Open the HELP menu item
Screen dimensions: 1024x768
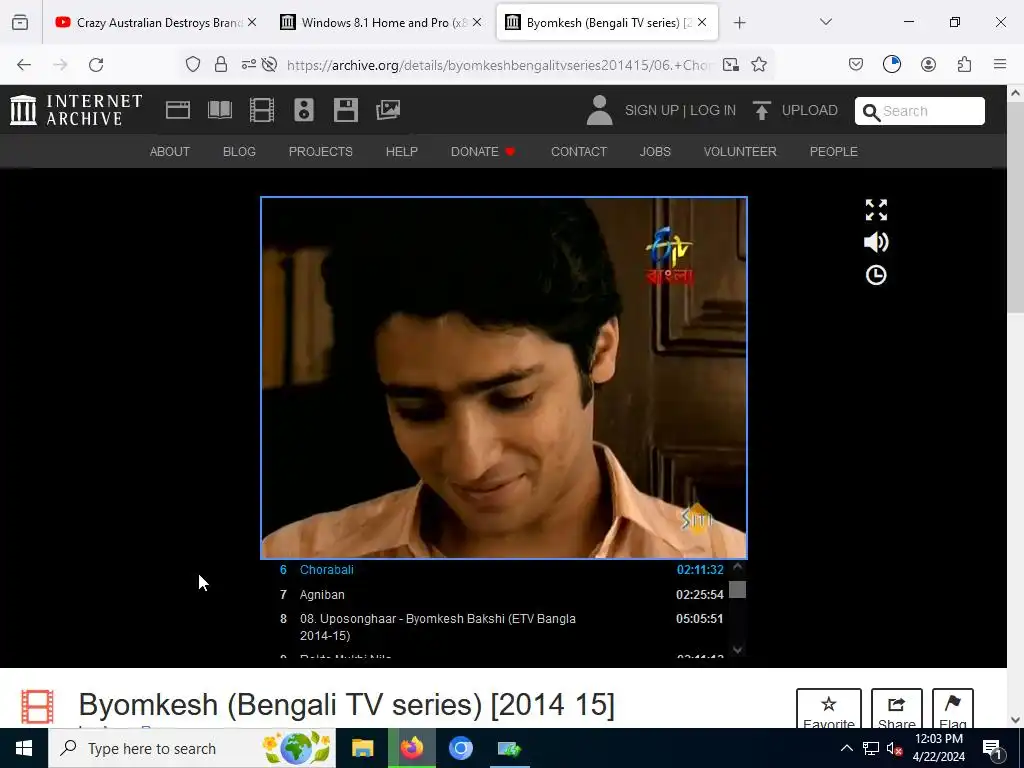pos(402,152)
